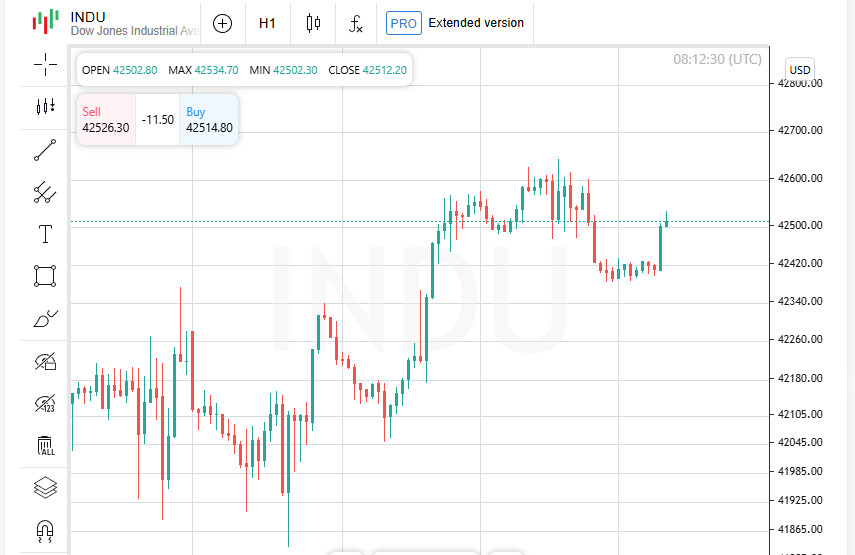The height and width of the screenshot is (555, 855).
Task: Choose the parallel channel pitchfork tool
Action: (x=45, y=192)
